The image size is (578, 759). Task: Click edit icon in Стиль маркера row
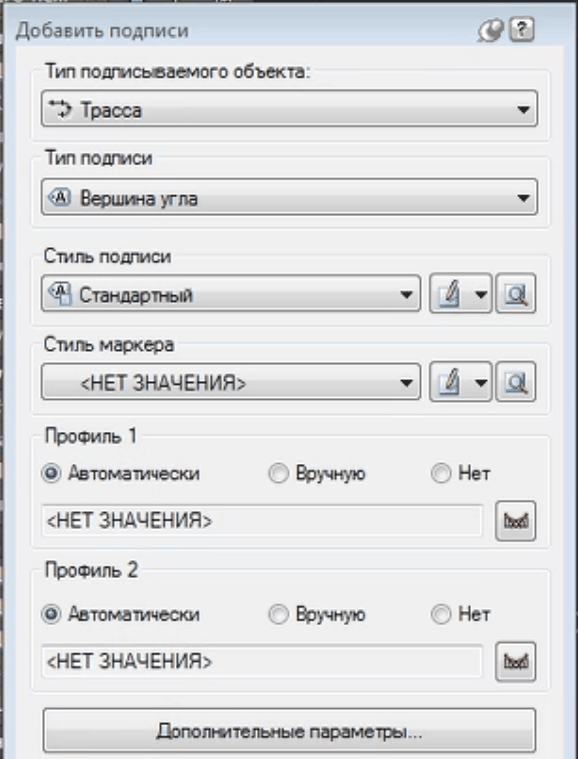click(449, 382)
